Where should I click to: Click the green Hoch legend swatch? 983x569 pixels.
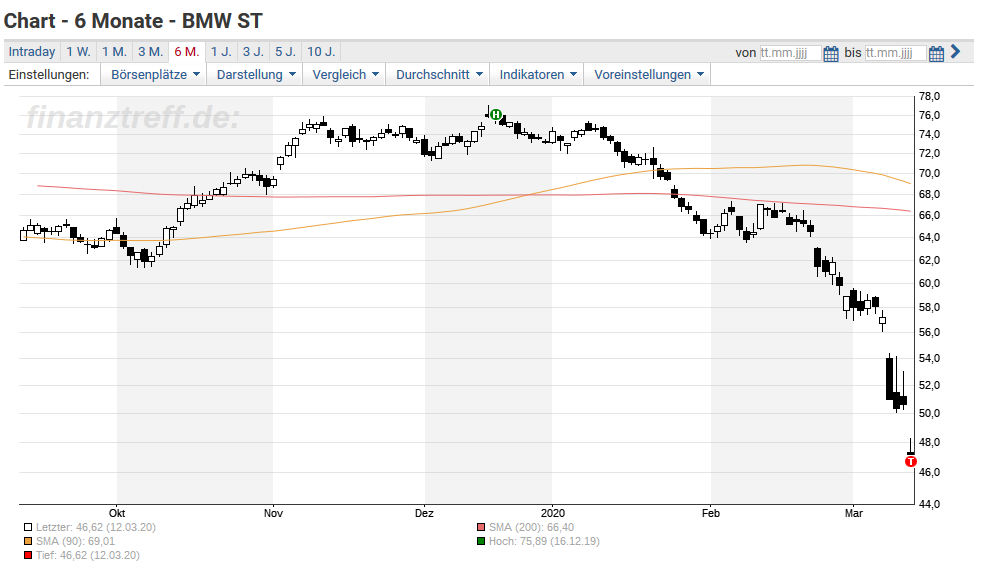coord(481,541)
